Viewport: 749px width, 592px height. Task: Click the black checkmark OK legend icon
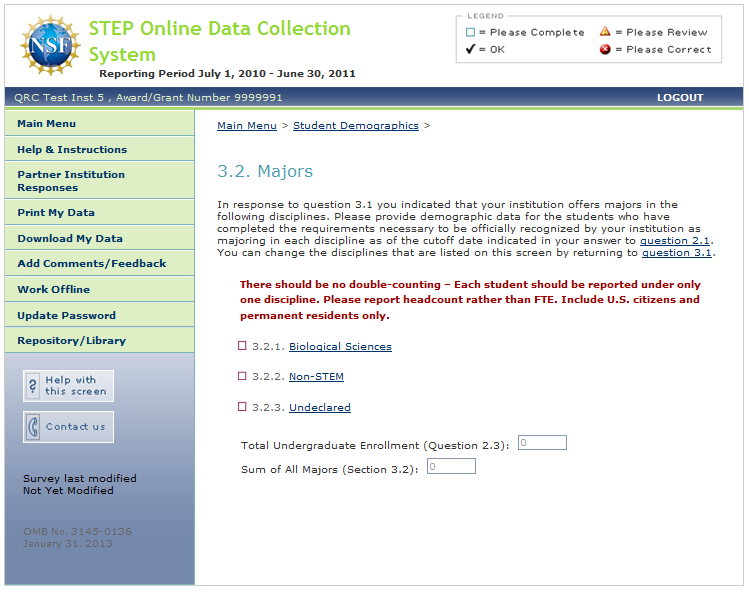pyautogui.click(x=470, y=49)
